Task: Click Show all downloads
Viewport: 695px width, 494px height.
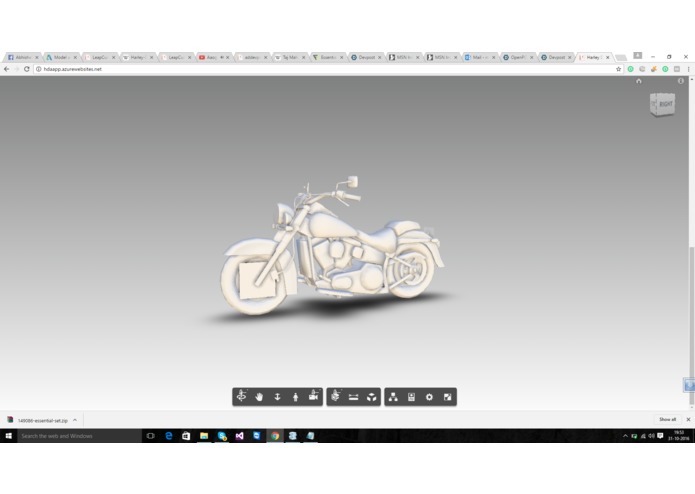Action: (x=667, y=420)
